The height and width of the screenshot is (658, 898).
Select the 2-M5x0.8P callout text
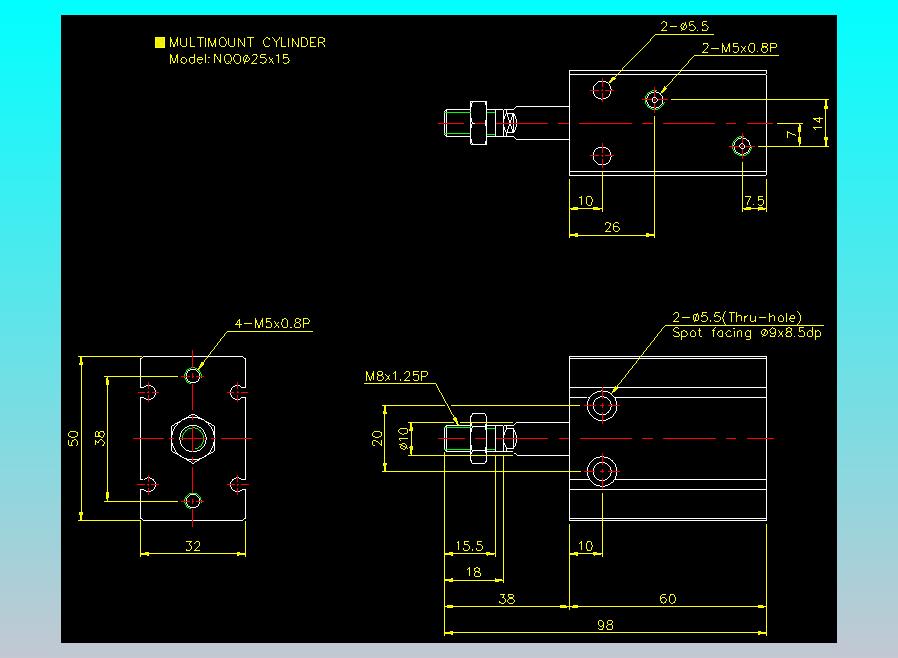tap(739, 48)
